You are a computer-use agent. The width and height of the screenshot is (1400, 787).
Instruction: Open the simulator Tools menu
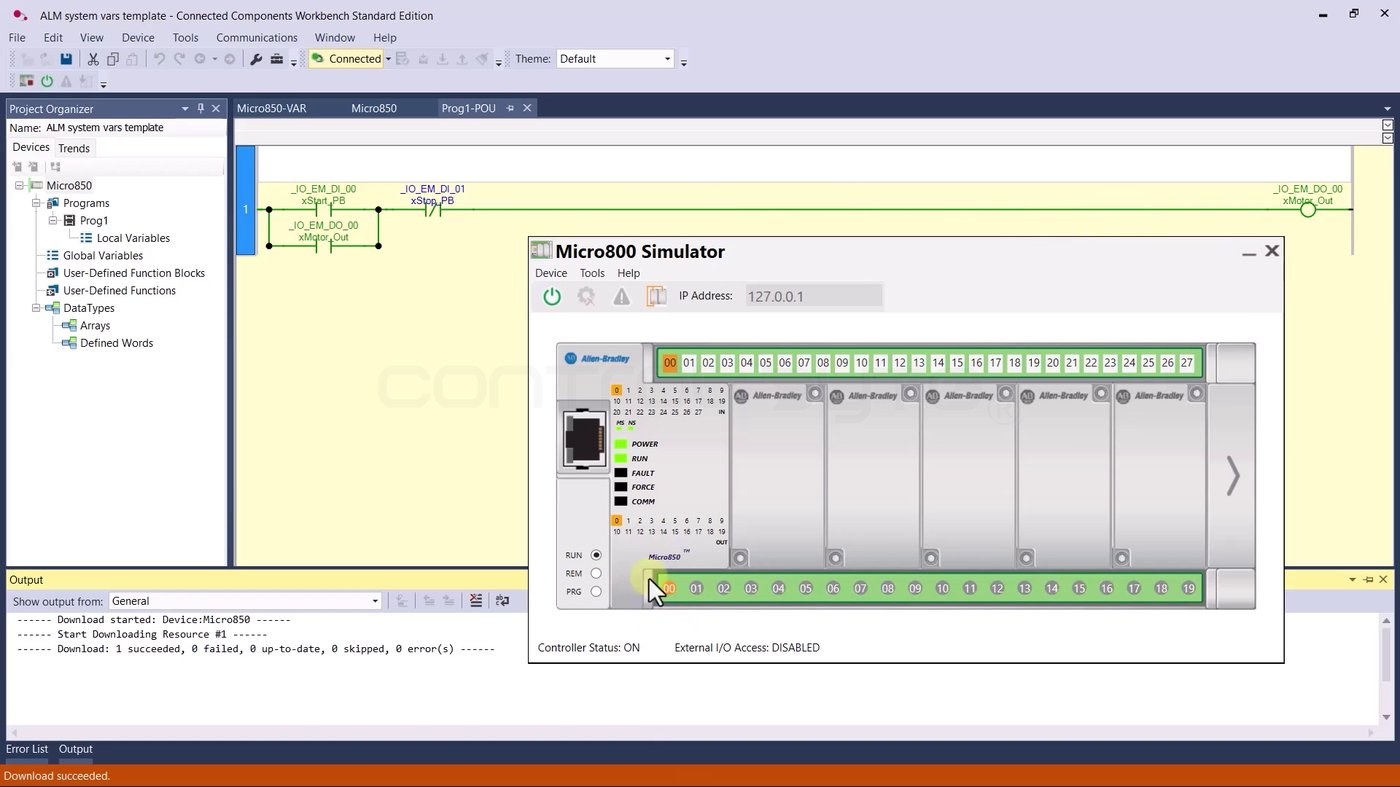[x=592, y=273]
